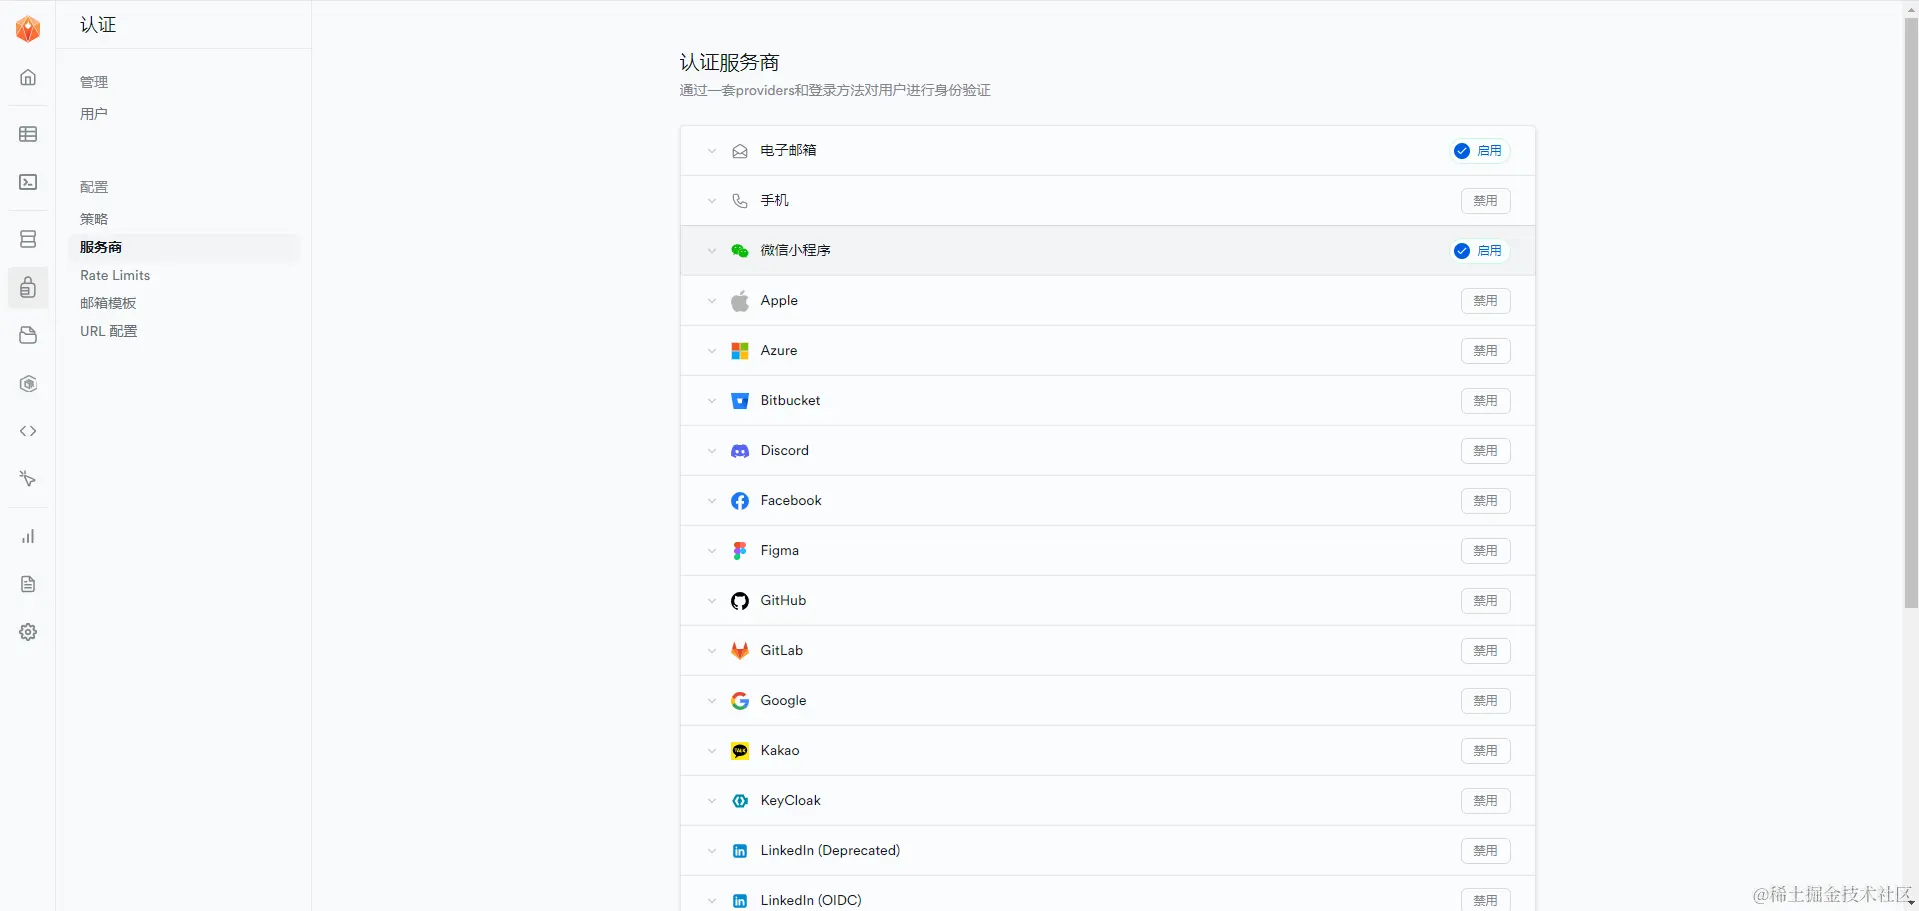Click the GitLab provider name
1919x911 pixels.
(782, 650)
